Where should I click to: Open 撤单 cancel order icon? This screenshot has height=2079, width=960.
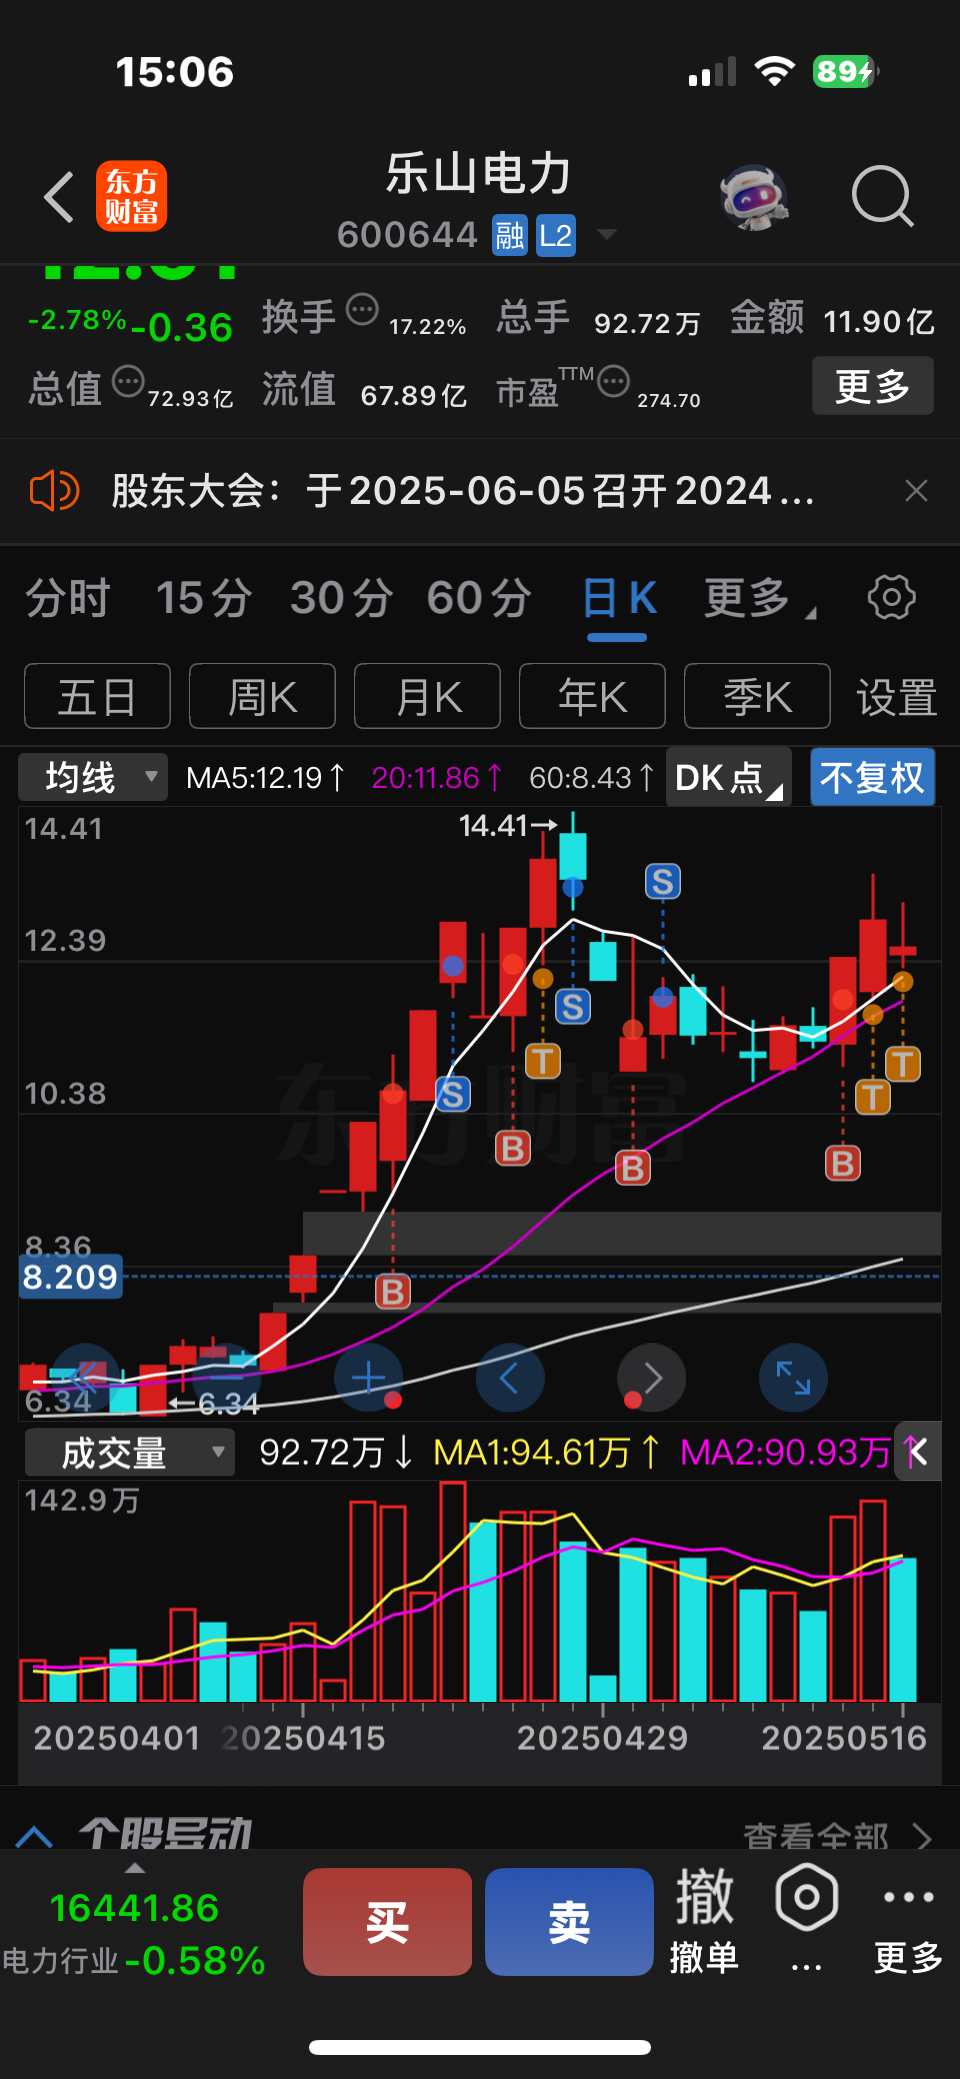(704, 1921)
